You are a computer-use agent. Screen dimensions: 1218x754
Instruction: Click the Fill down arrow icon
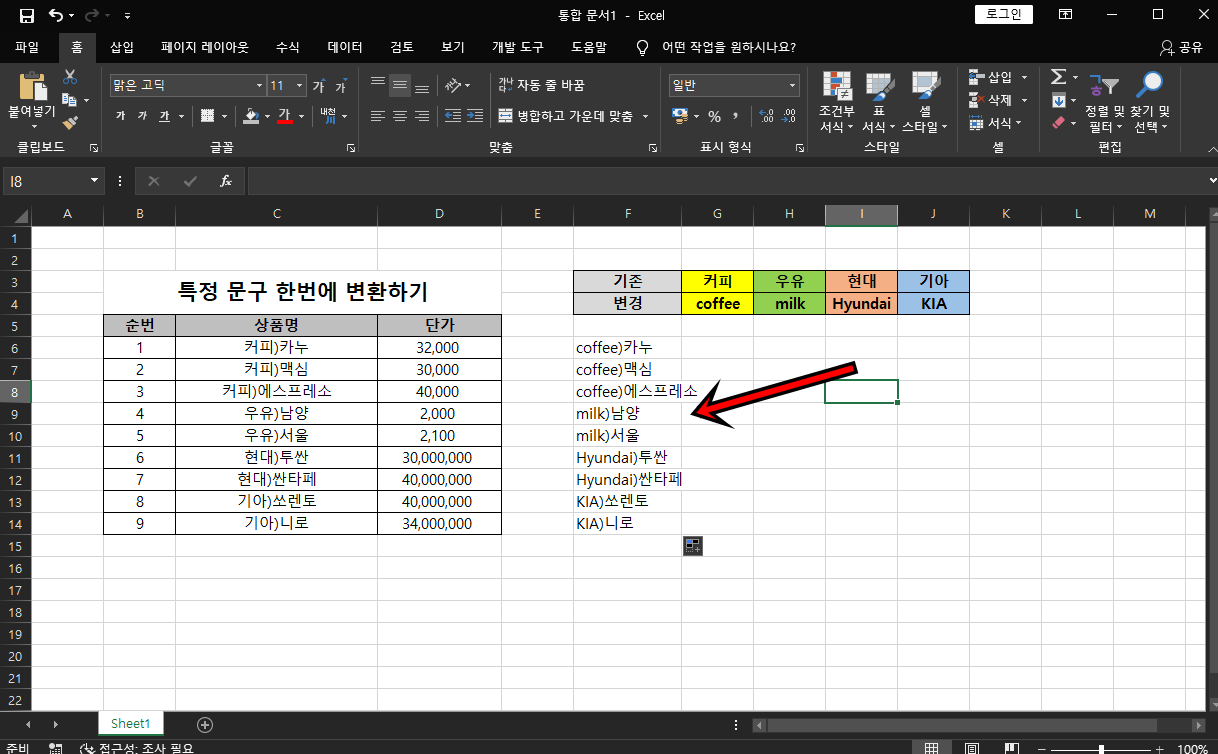[x=1058, y=100]
